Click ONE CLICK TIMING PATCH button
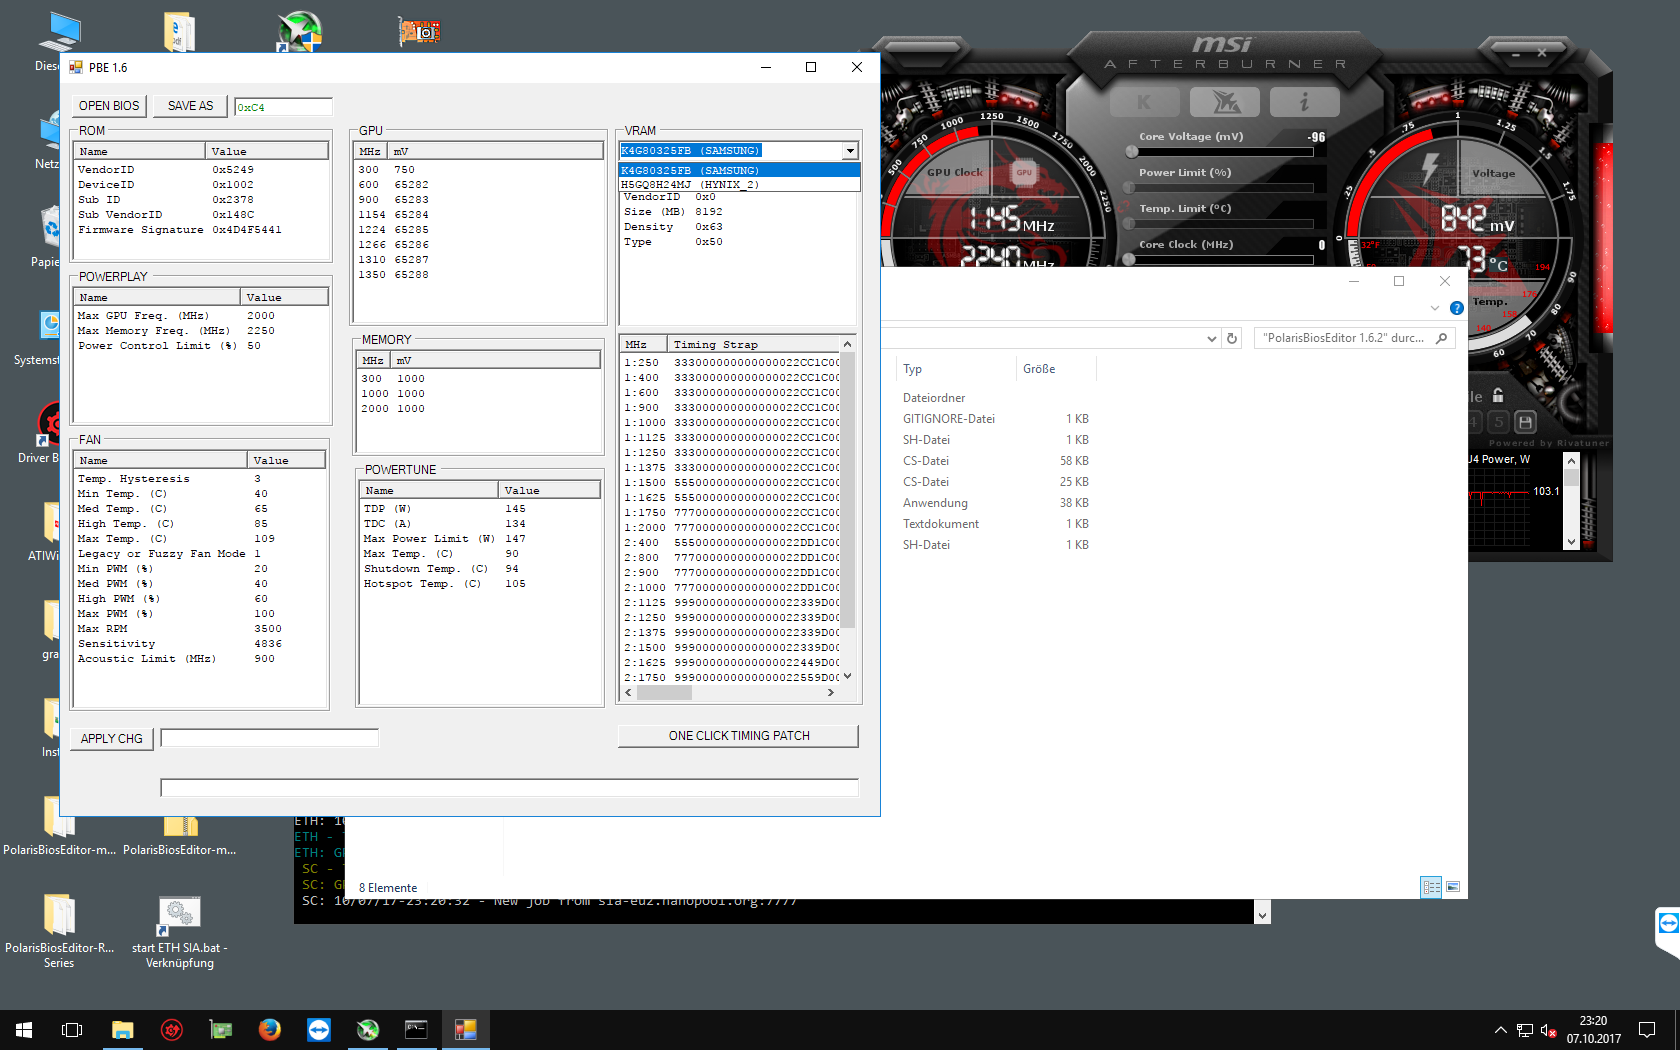Viewport: 1680px width, 1050px height. pos(739,736)
